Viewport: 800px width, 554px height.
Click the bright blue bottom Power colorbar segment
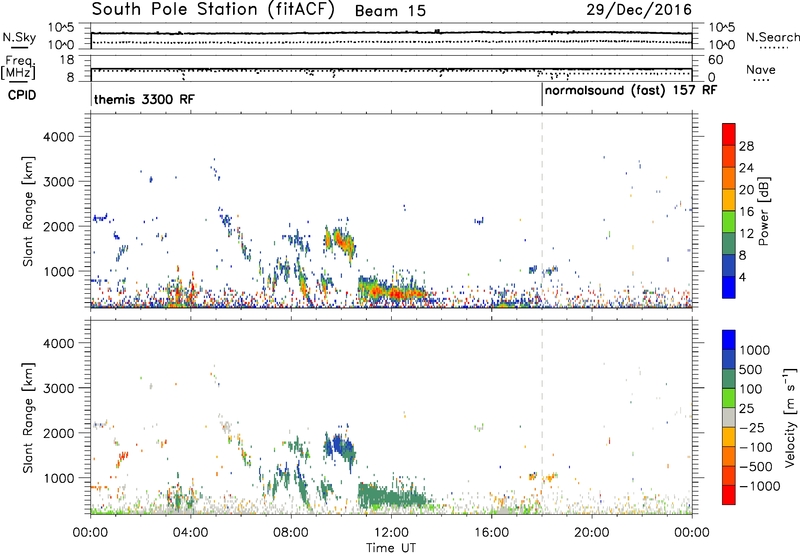click(x=729, y=287)
